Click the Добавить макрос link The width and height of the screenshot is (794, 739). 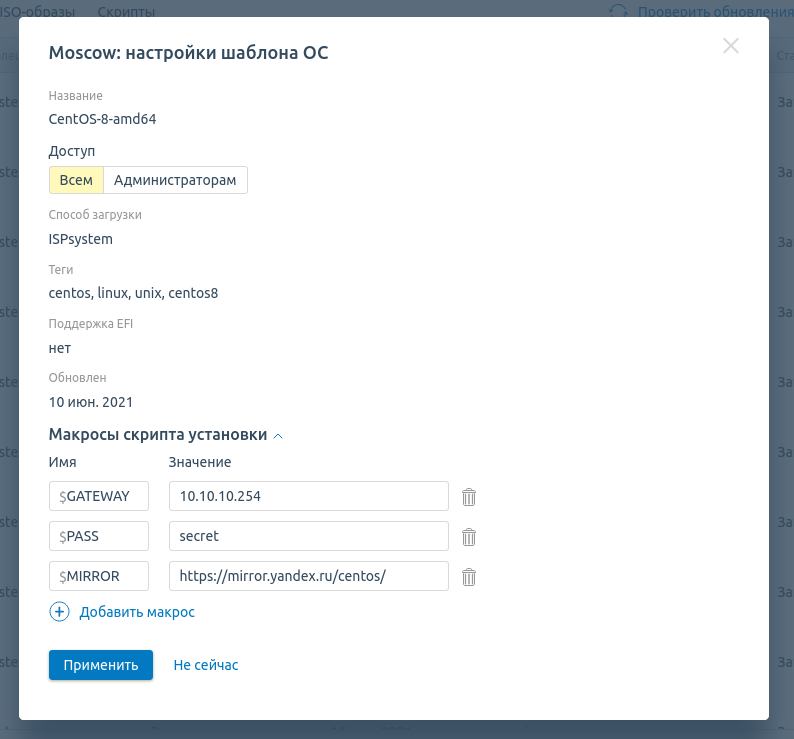click(x=137, y=612)
